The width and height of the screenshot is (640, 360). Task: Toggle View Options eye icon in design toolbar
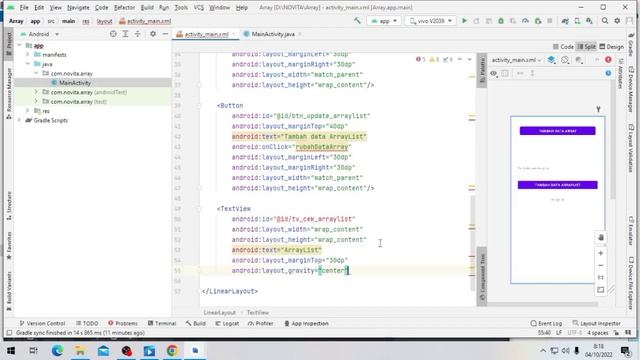493,73
